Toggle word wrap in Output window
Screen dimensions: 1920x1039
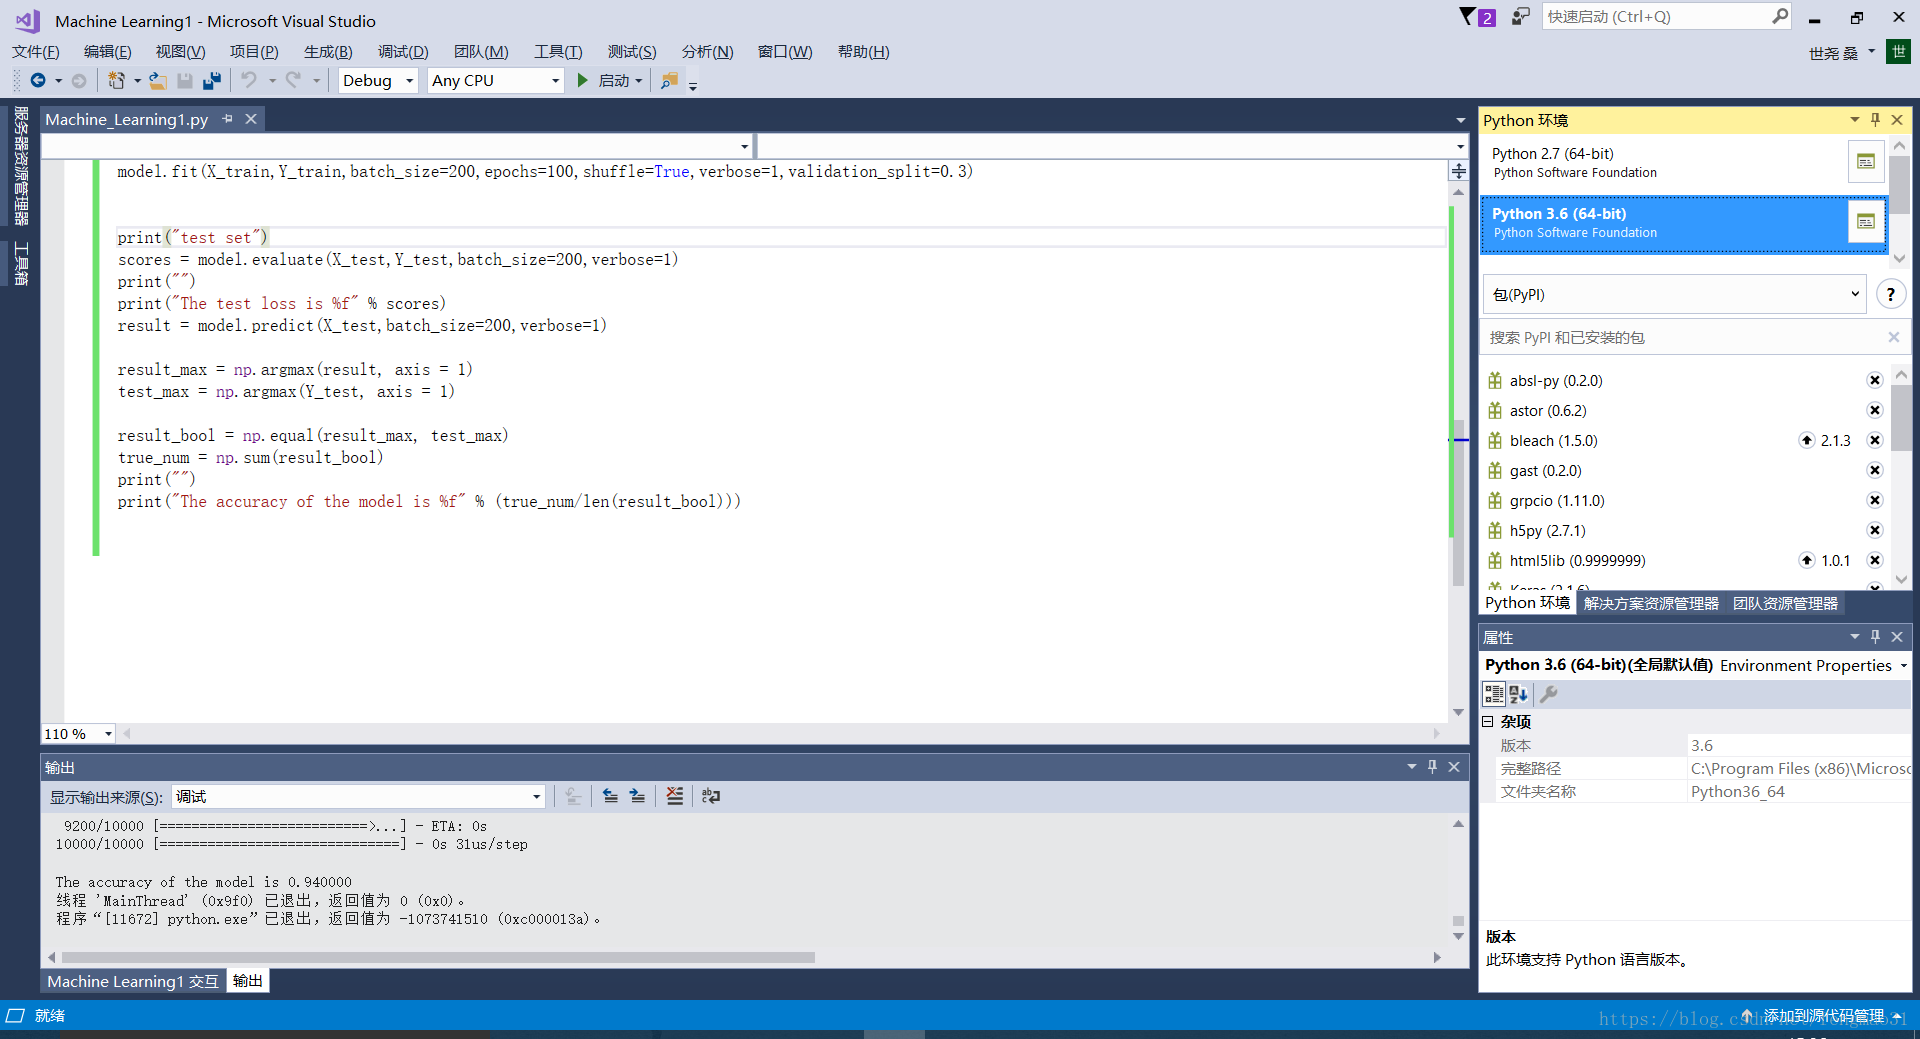click(x=711, y=796)
